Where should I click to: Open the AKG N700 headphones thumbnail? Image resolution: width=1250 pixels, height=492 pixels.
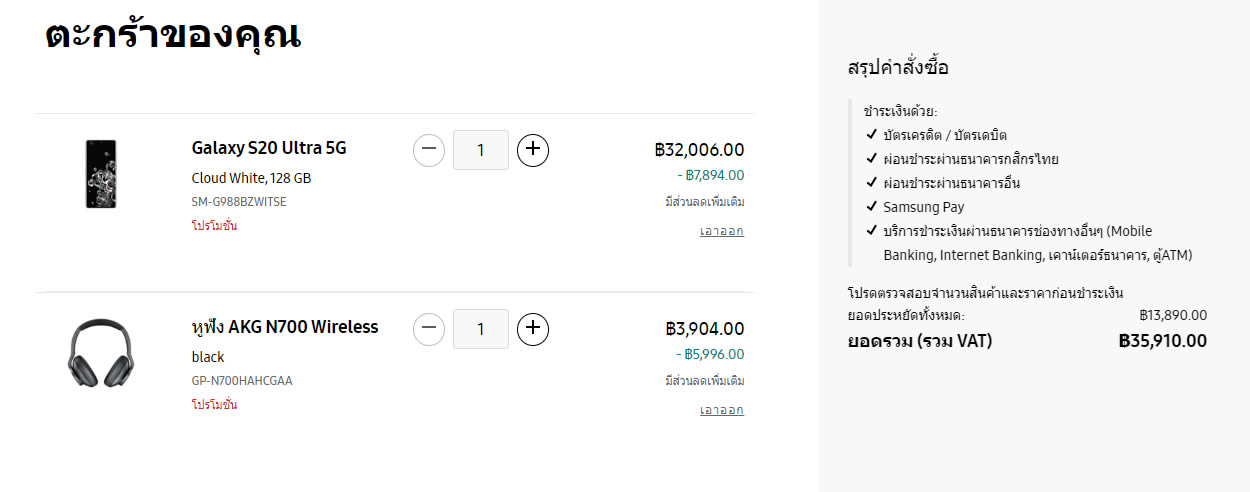pos(101,353)
